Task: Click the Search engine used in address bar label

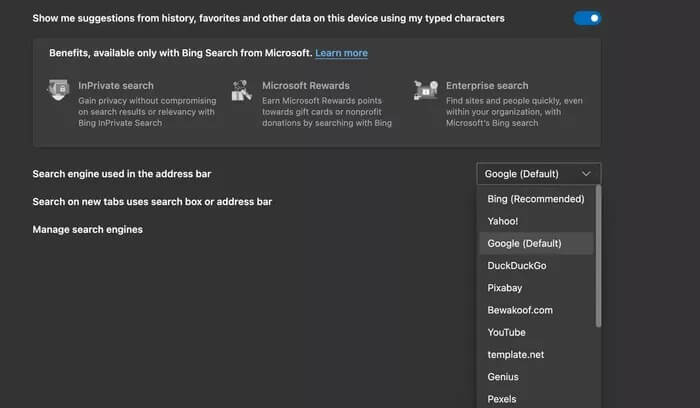Action: pos(121,174)
